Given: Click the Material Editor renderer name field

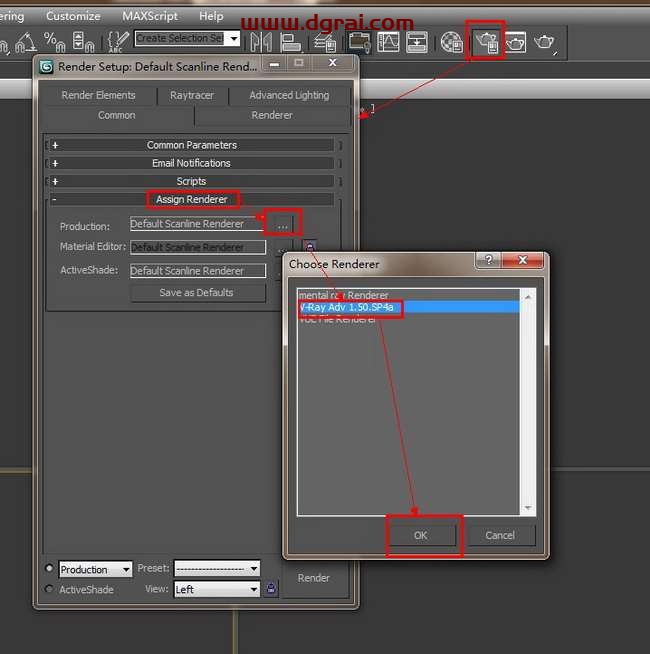Looking at the screenshot, I should (x=198, y=247).
